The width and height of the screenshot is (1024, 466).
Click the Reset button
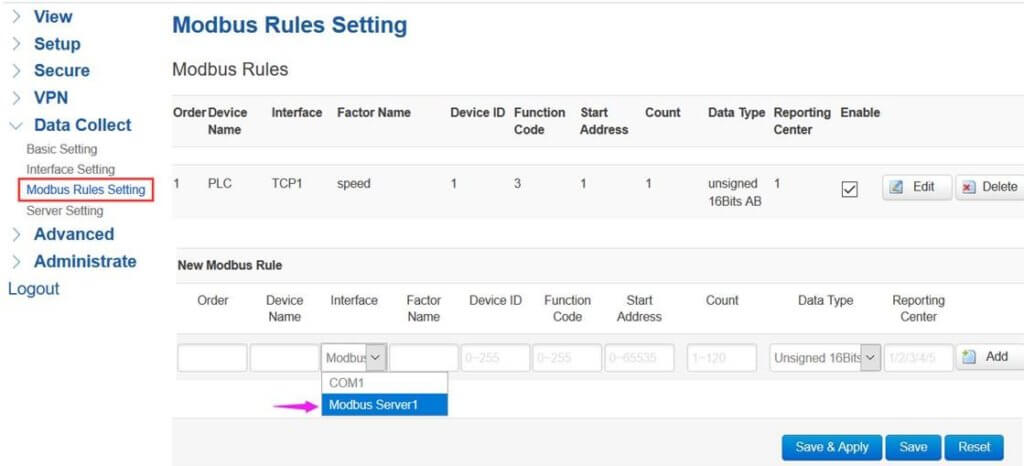pyautogui.click(x=973, y=447)
